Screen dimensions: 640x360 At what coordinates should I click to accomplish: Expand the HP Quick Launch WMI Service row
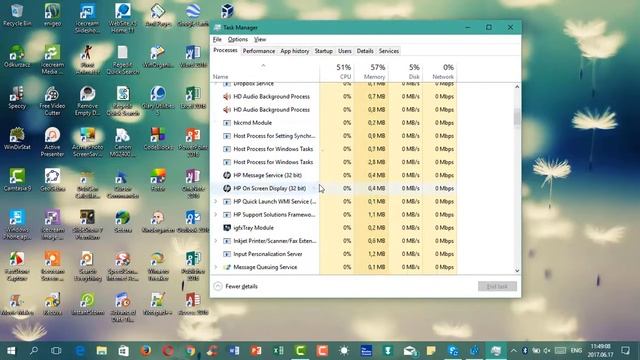point(216,201)
